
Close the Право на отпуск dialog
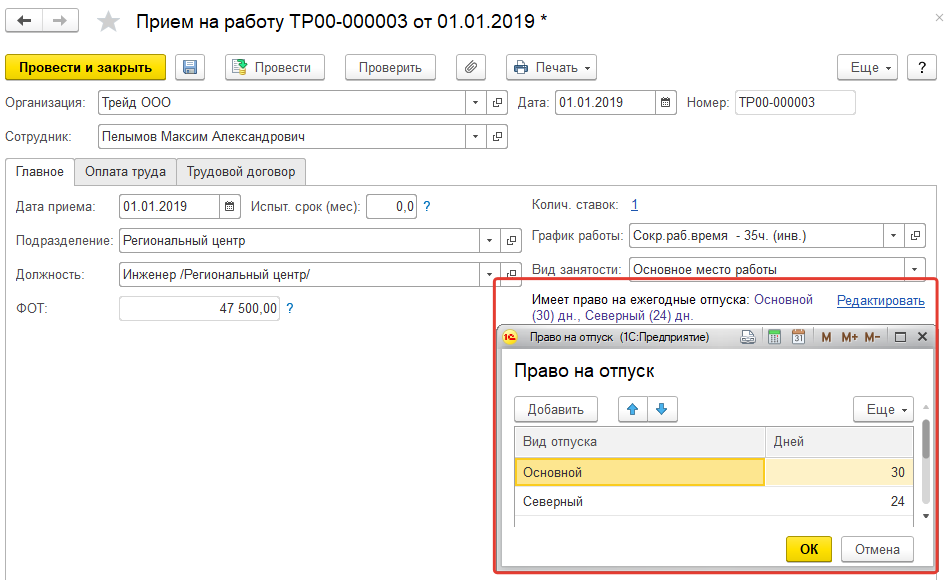coord(922,337)
